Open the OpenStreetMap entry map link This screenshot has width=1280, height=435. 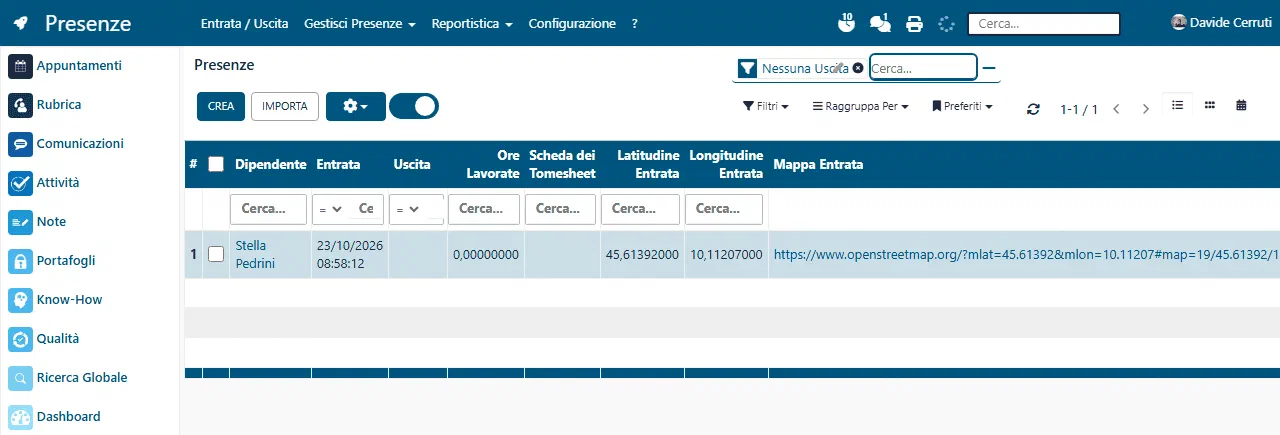pos(1026,254)
